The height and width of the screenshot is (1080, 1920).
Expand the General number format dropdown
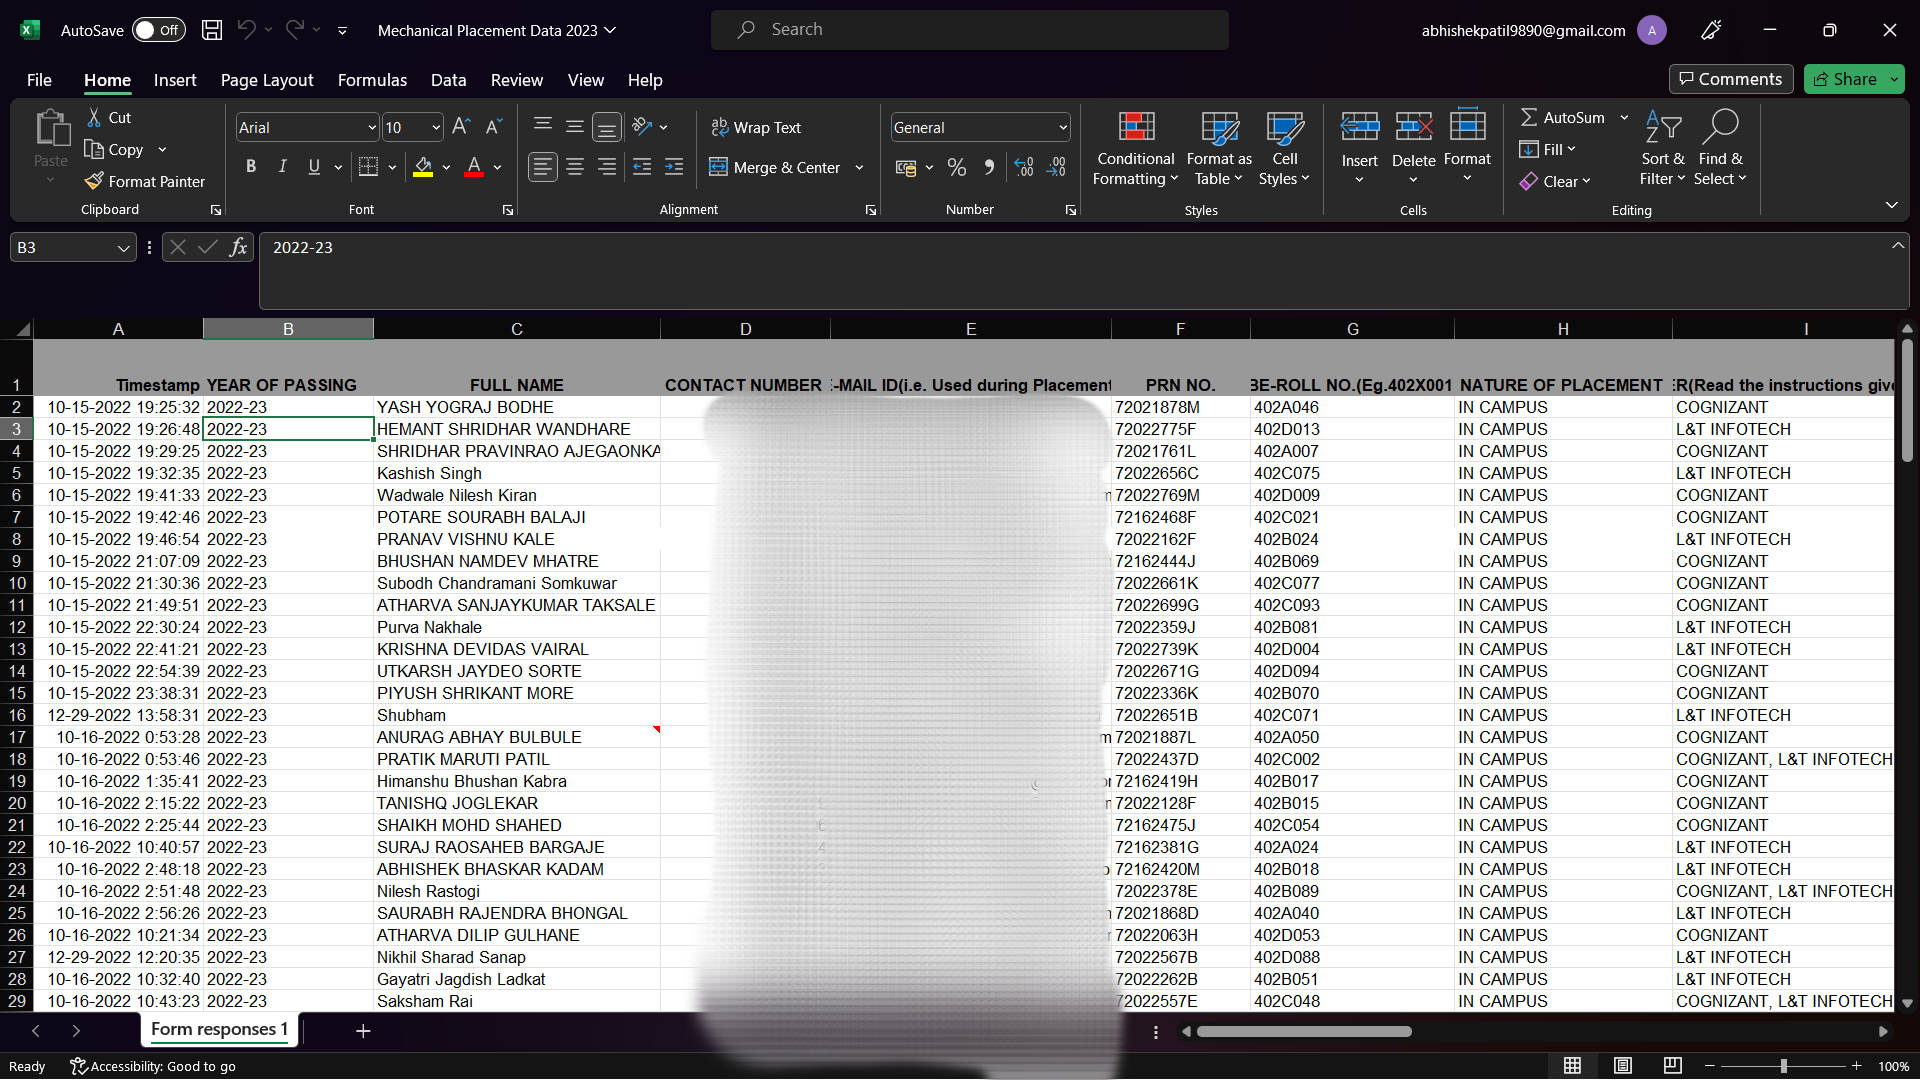click(1062, 127)
